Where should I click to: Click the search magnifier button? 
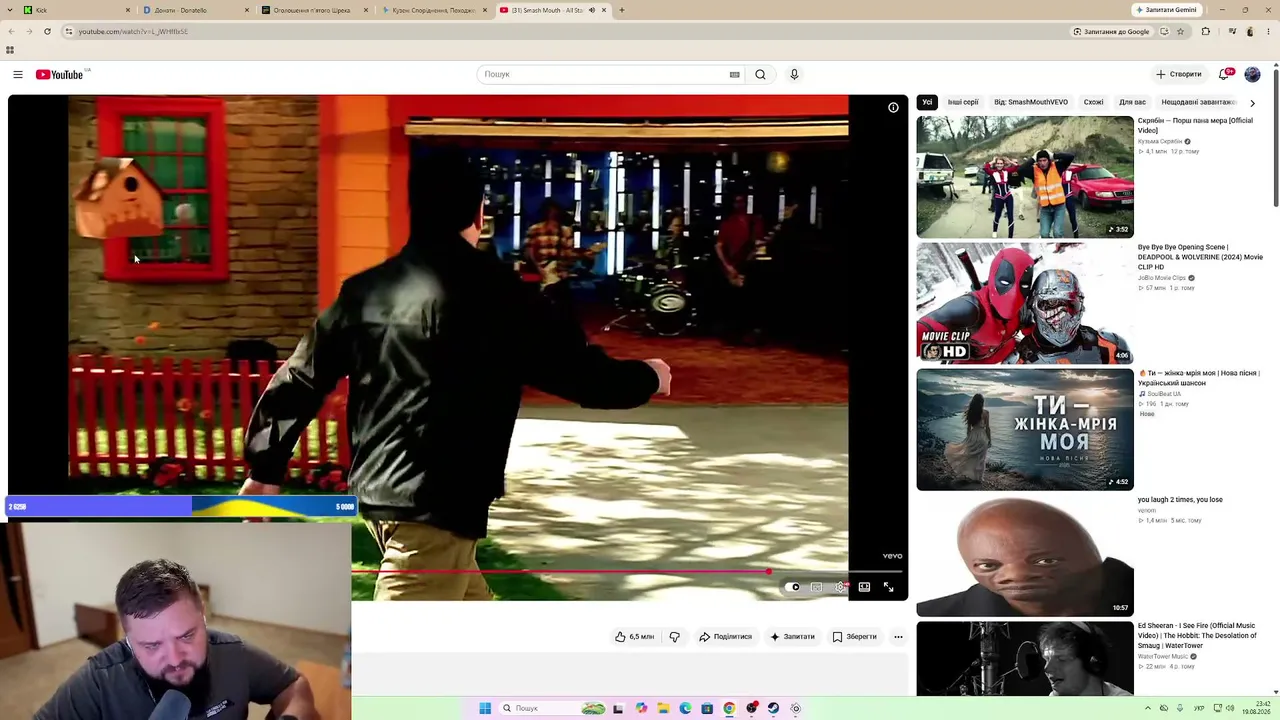tap(760, 75)
